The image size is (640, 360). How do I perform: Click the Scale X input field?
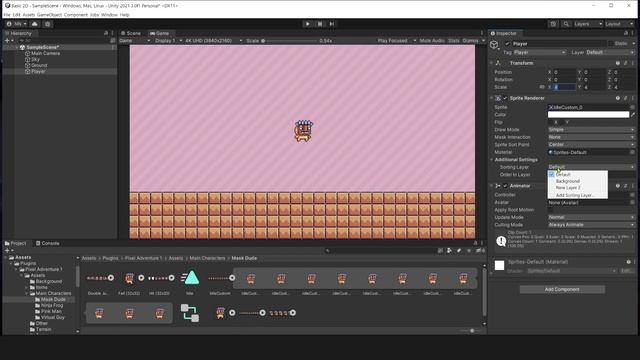[x=564, y=87]
